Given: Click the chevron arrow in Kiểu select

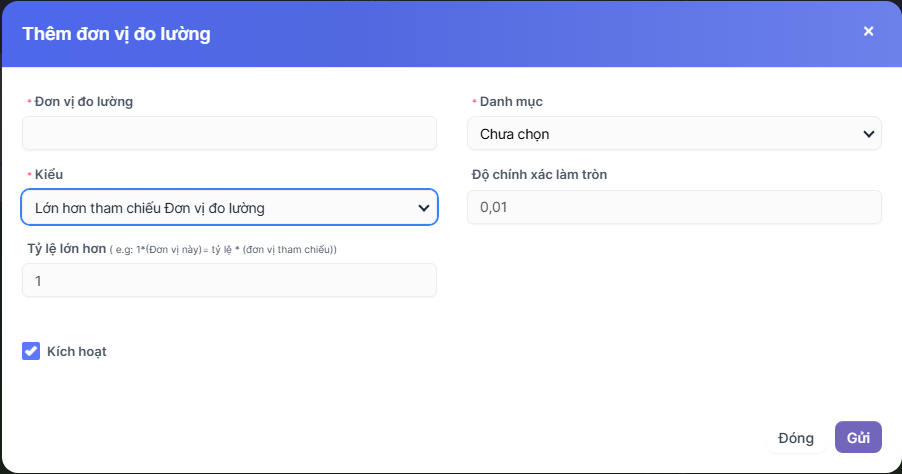Looking at the screenshot, I should coord(423,207).
